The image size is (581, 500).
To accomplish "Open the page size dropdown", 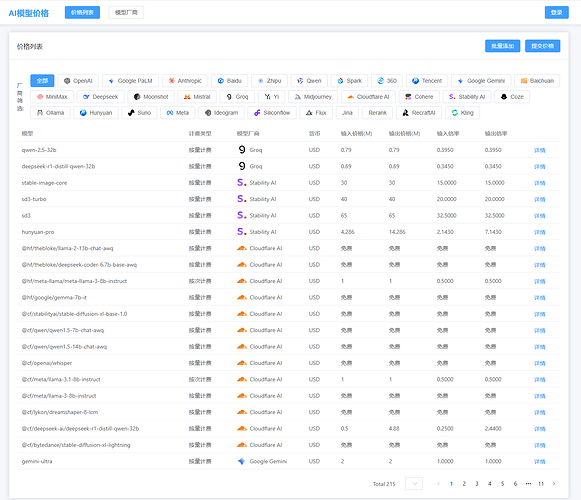I will (x=414, y=484).
